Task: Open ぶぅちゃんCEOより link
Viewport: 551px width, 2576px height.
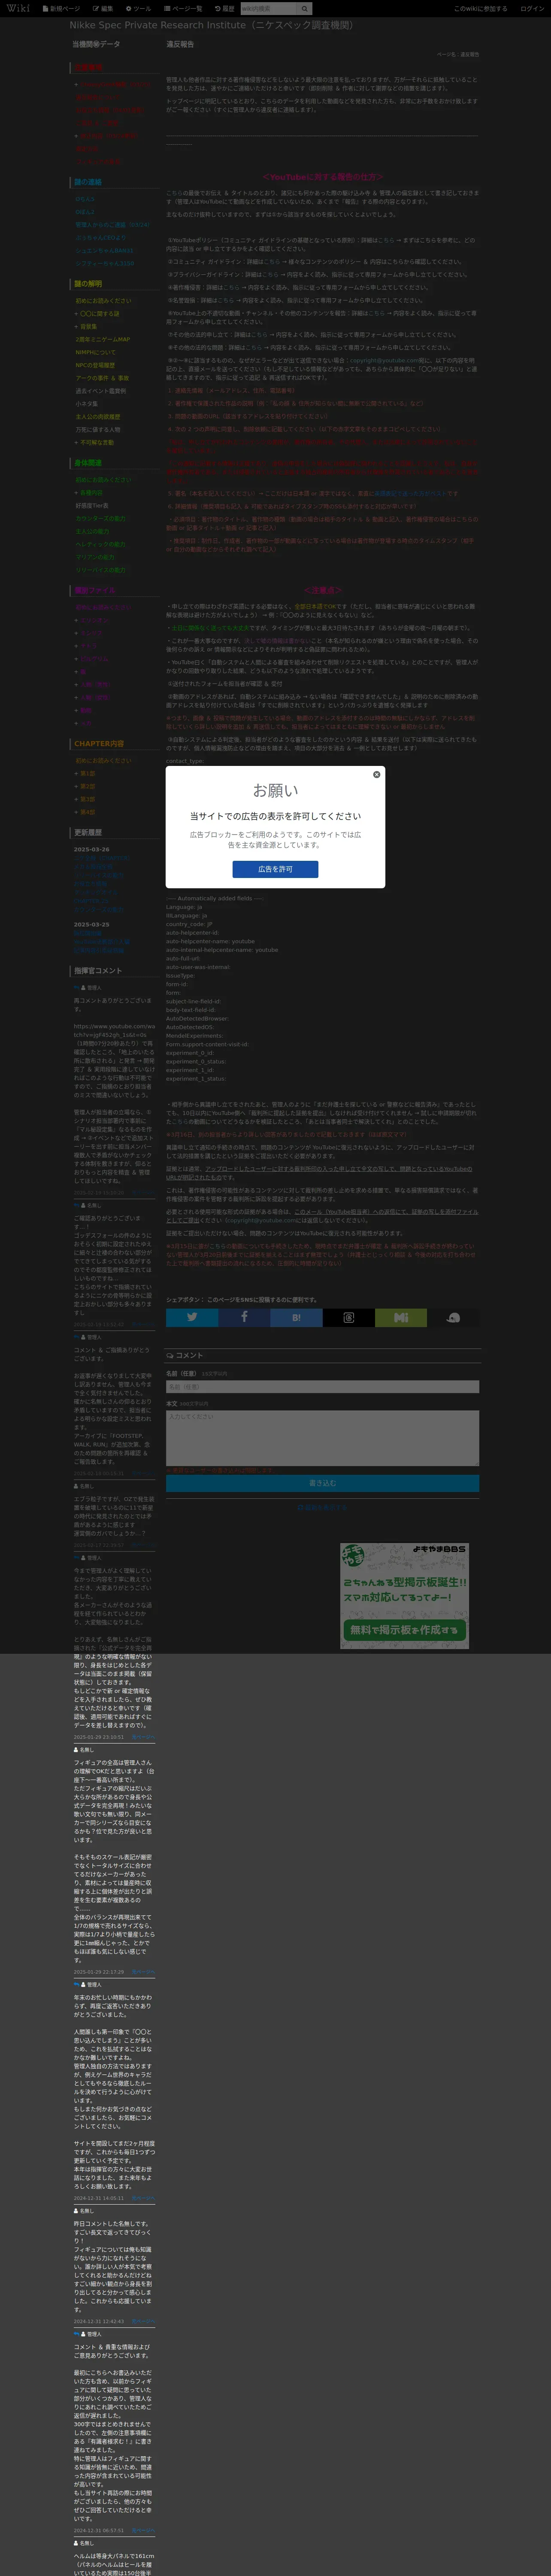Action: pos(100,238)
